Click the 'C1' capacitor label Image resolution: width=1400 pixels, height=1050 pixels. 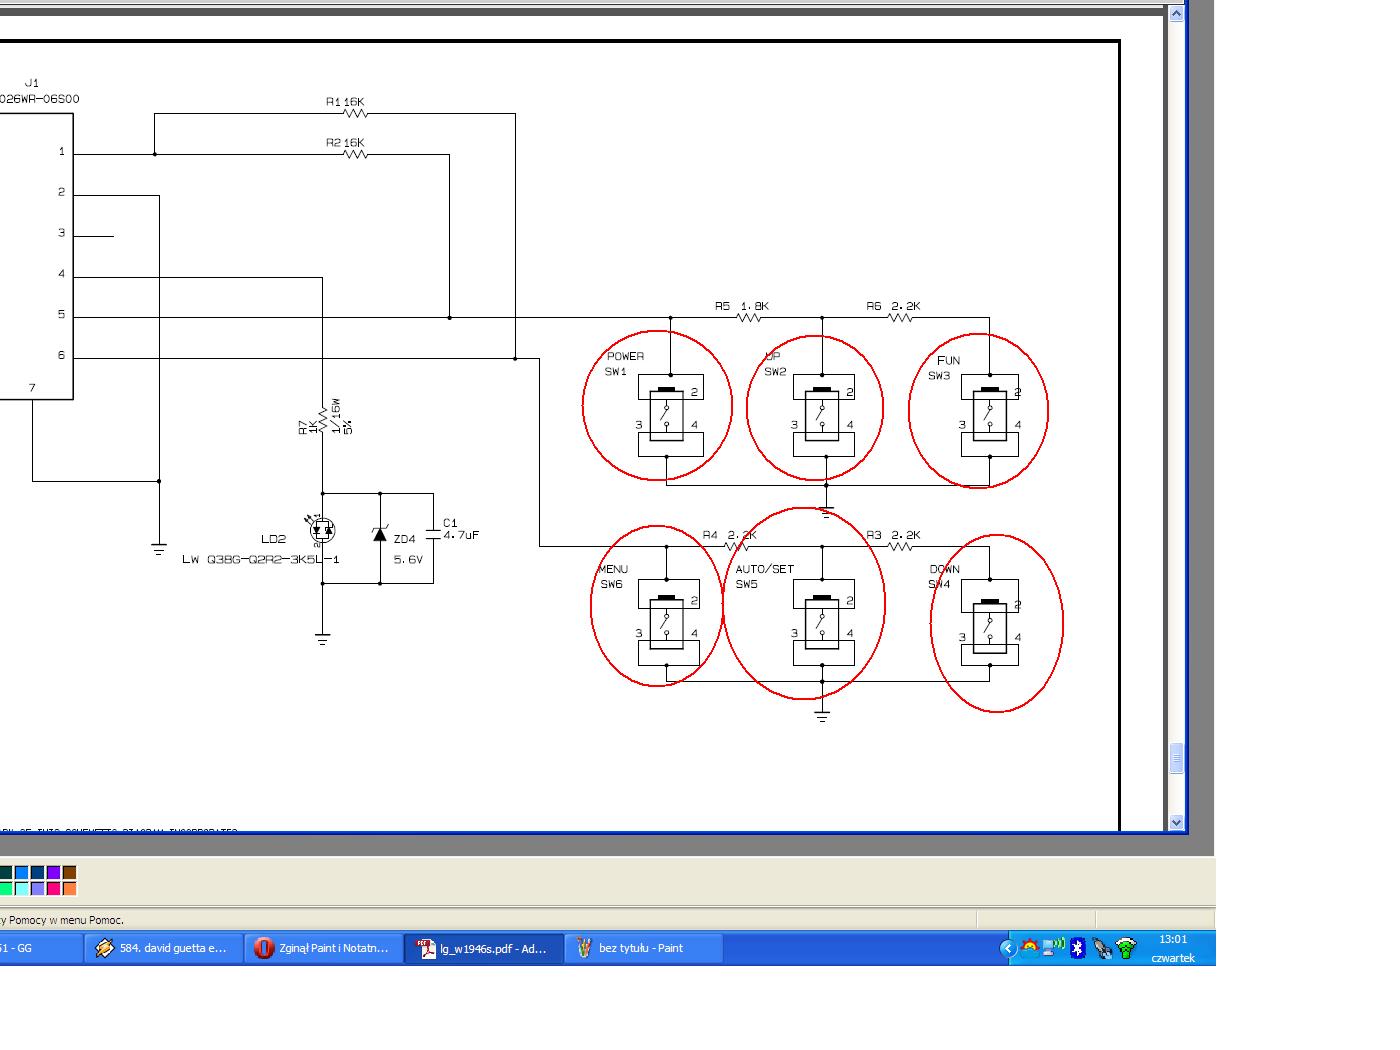click(x=450, y=523)
